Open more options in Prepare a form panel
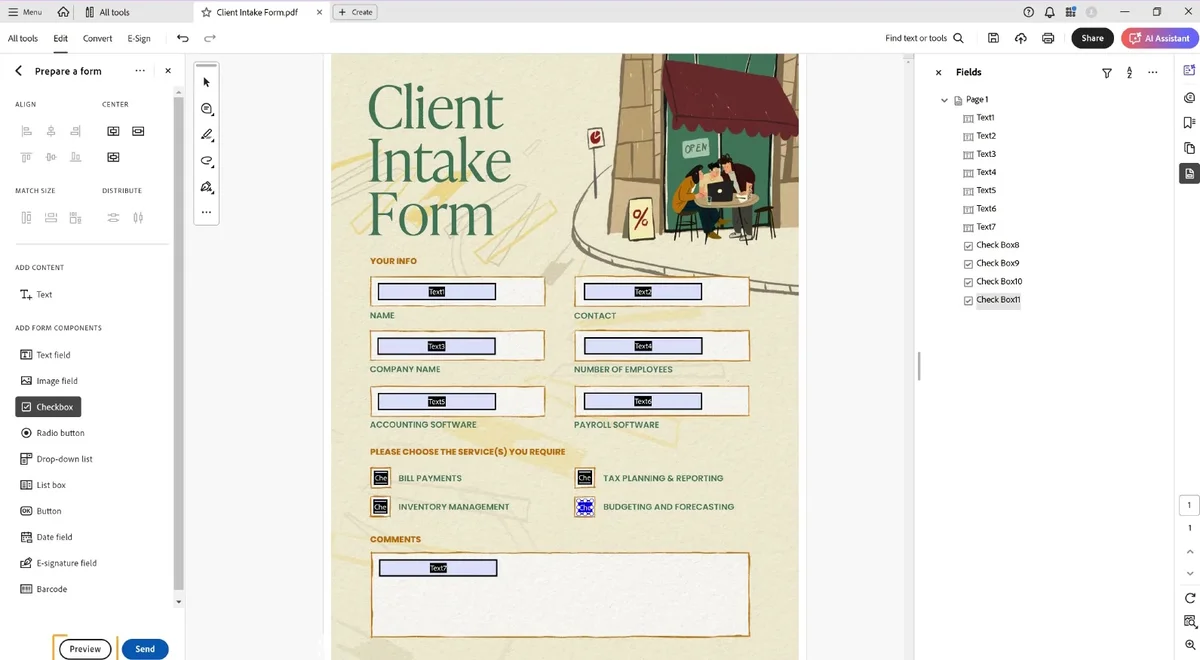 [140, 71]
